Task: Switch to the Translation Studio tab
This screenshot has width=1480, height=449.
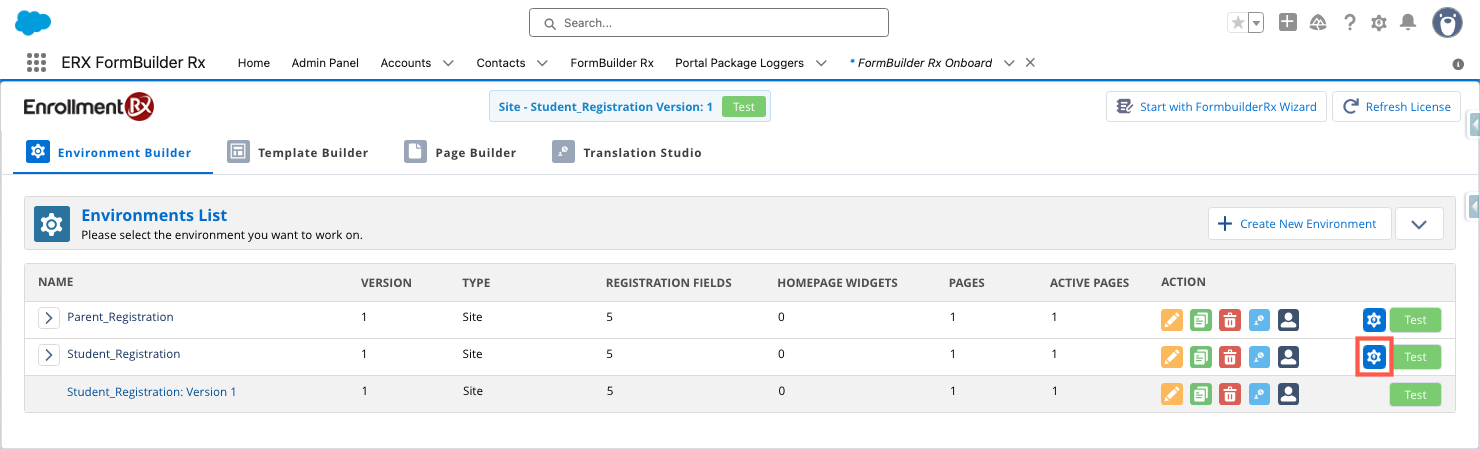Action: pos(627,153)
